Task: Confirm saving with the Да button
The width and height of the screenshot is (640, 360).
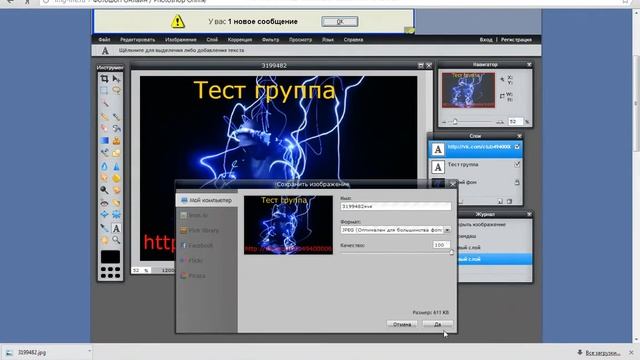Action: point(438,324)
